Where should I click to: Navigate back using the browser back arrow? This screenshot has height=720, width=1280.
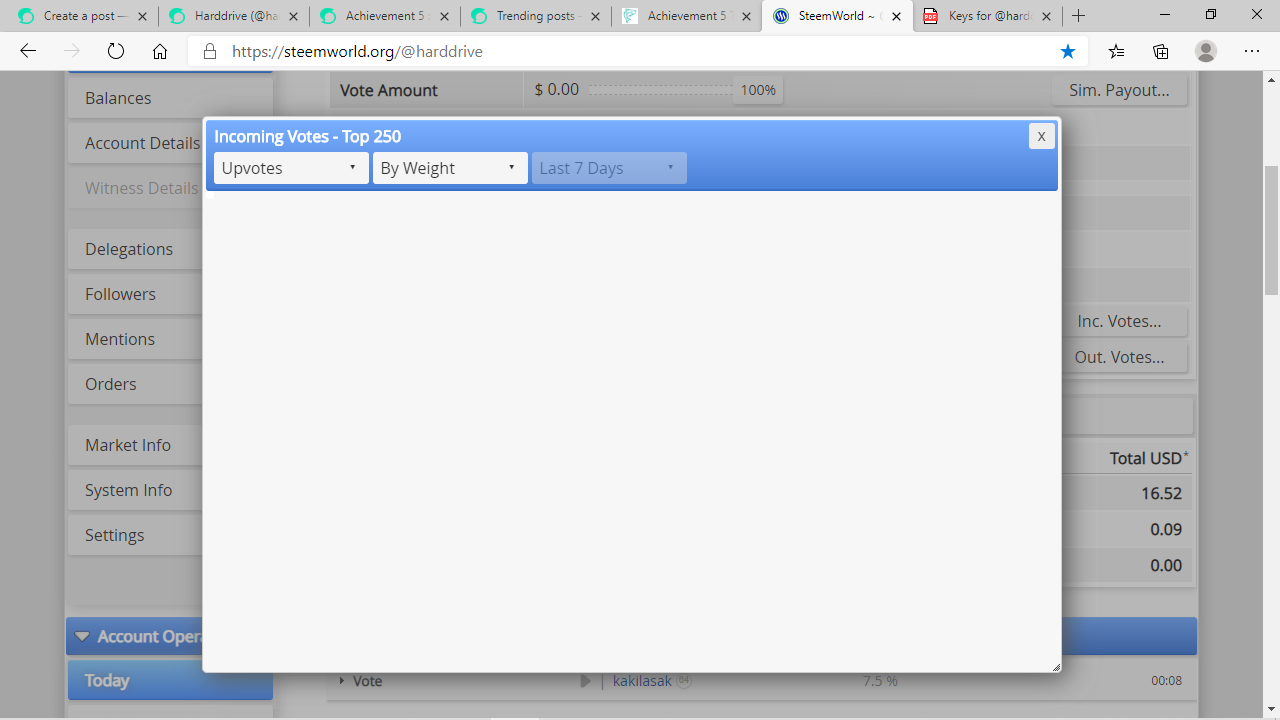point(27,51)
